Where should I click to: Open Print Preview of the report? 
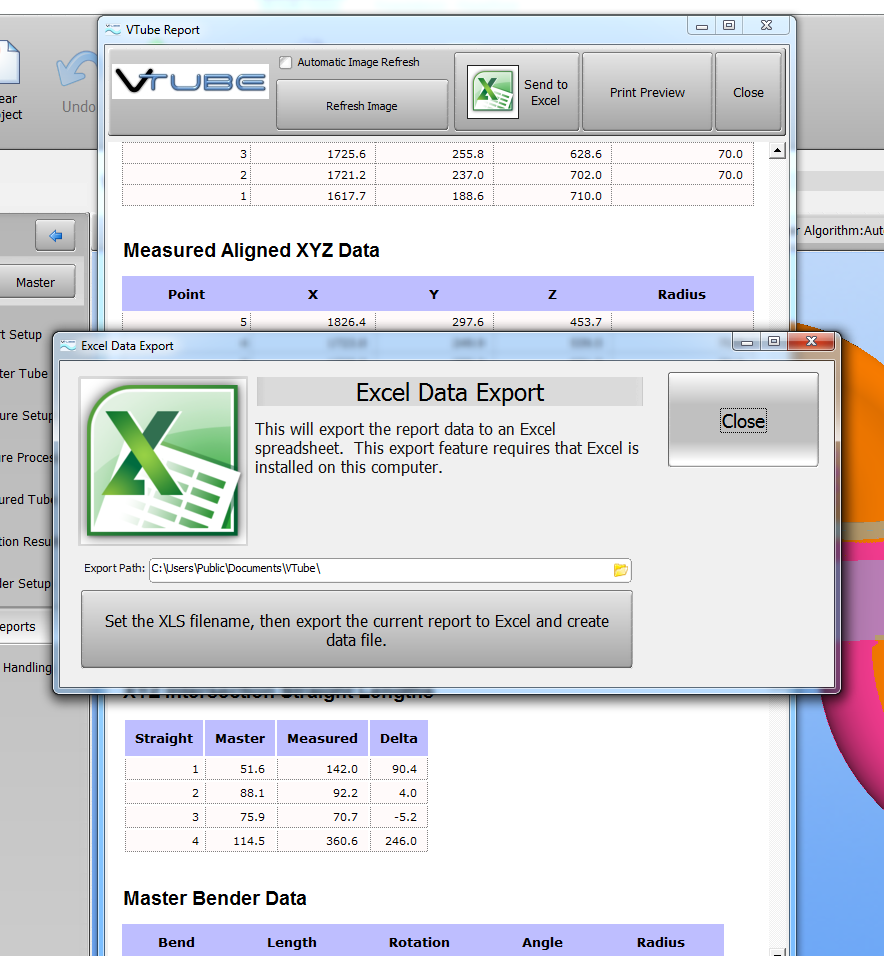647,92
